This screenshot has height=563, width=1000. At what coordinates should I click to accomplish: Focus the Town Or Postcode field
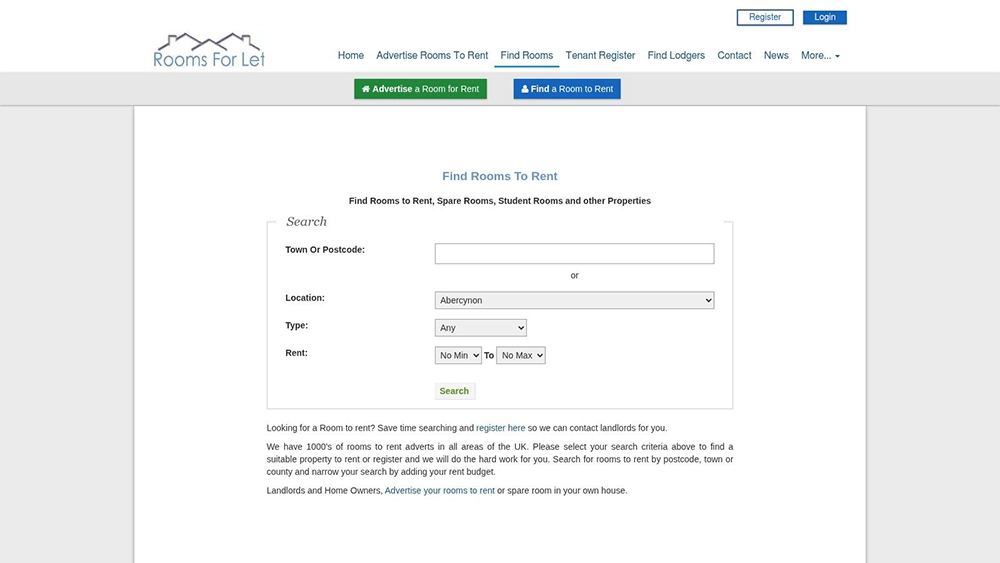pyautogui.click(x=574, y=253)
